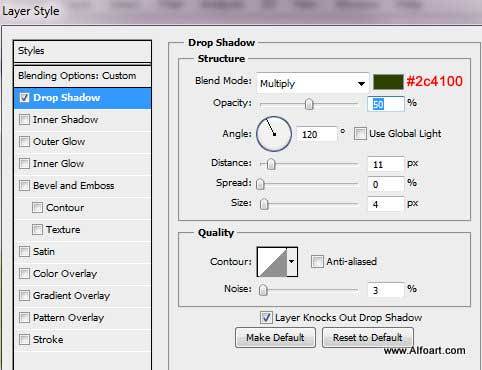Image resolution: width=482 pixels, height=370 pixels.
Task: Click the Size value input field
Action: (386, 204)
